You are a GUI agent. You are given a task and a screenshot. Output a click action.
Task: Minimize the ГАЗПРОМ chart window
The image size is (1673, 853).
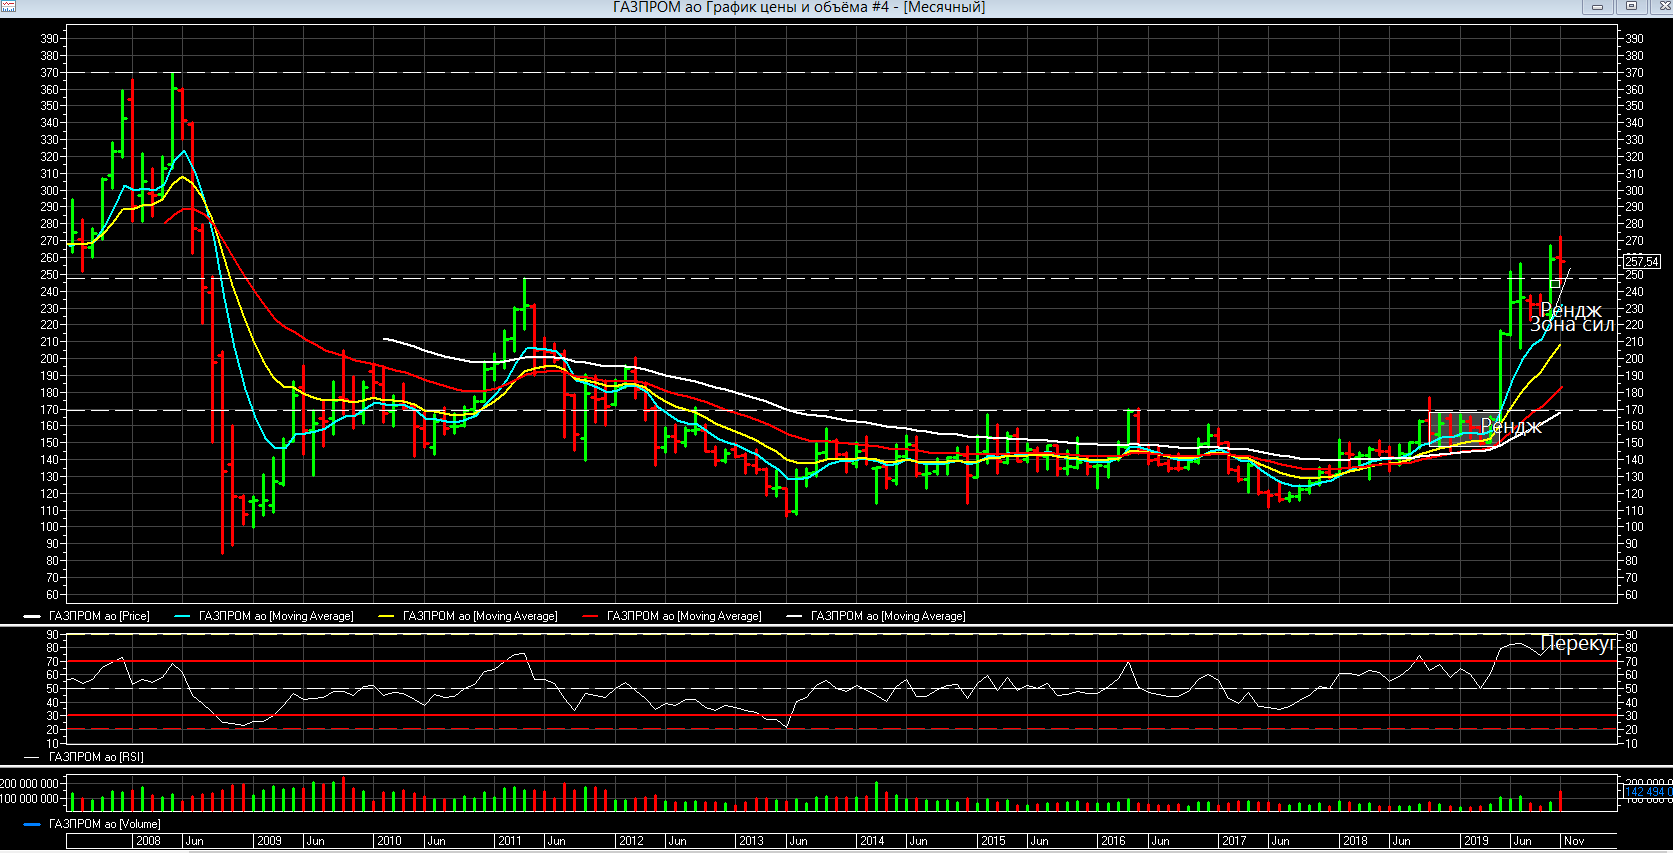click(1597, 6)
